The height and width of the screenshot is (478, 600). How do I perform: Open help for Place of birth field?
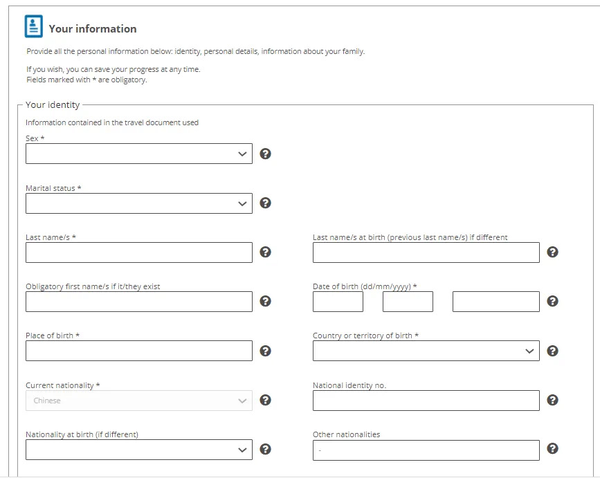click(265, 351)
